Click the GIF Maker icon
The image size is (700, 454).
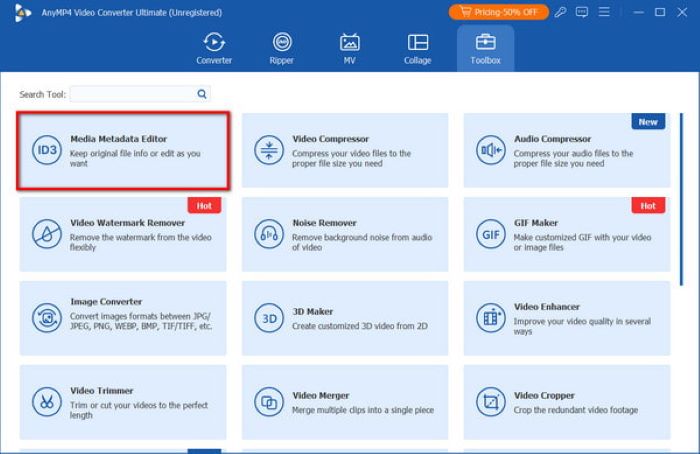pyautogui.click(x=491, y=234)
